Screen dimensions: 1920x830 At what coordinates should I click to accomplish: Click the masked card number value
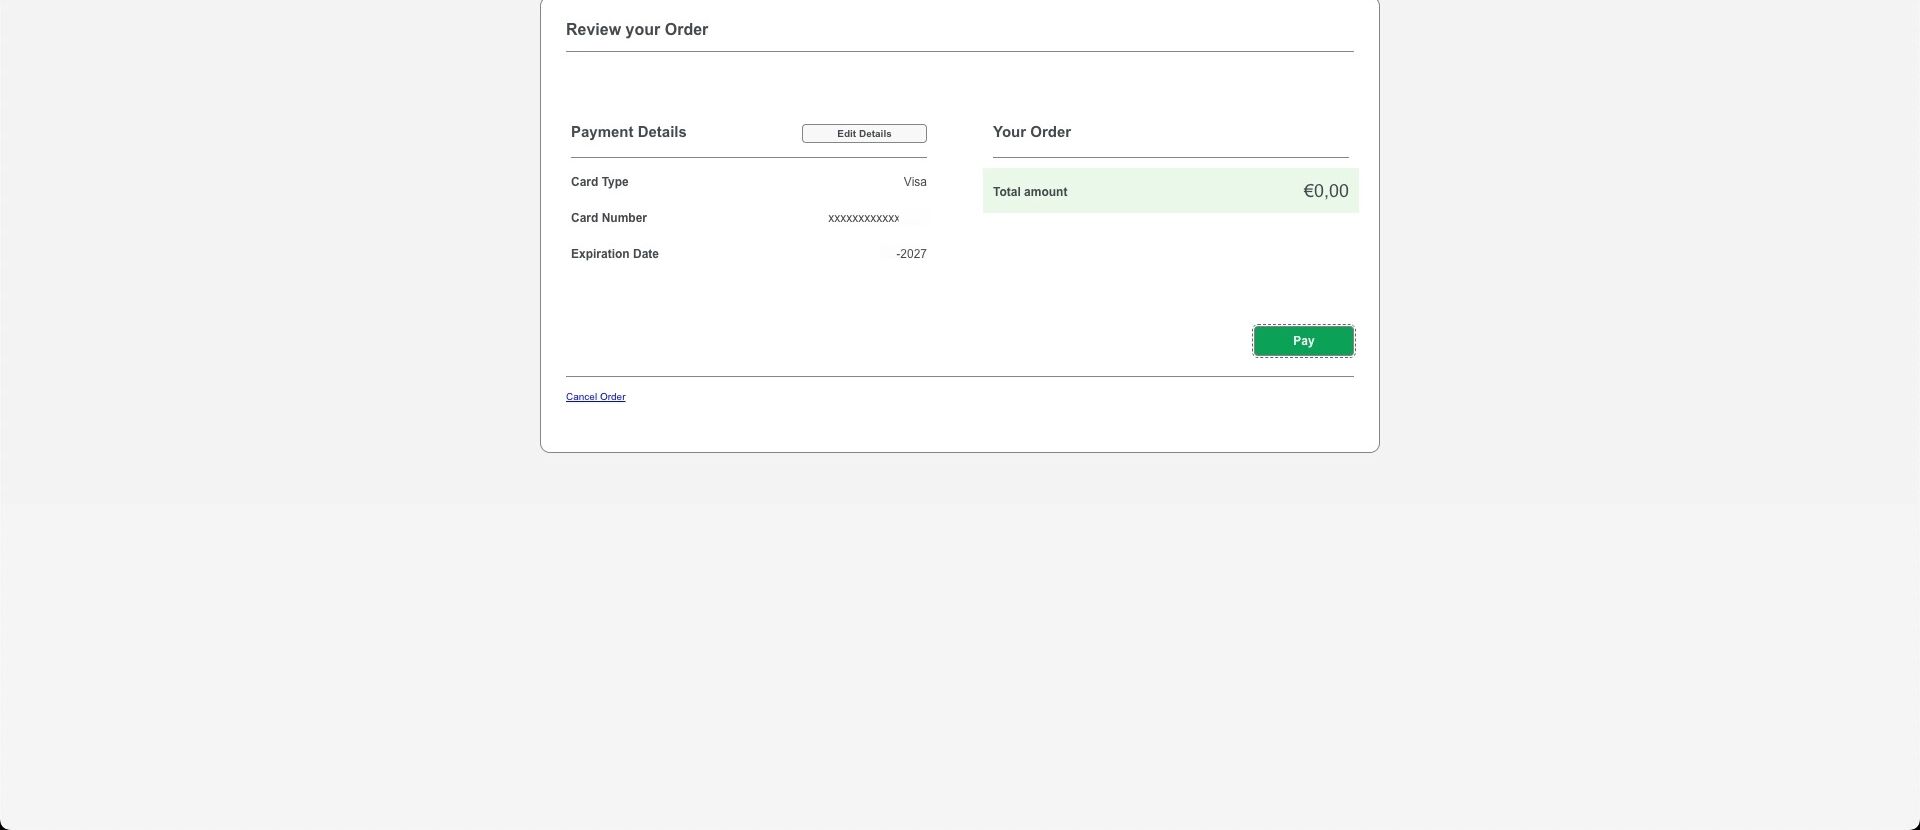(x=864, y=219)
